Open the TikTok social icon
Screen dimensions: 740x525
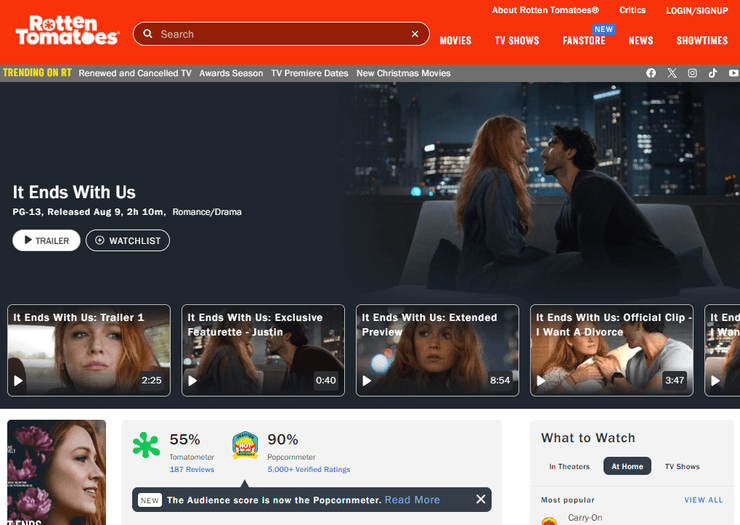pyautogui.click(x=713, y=73)
